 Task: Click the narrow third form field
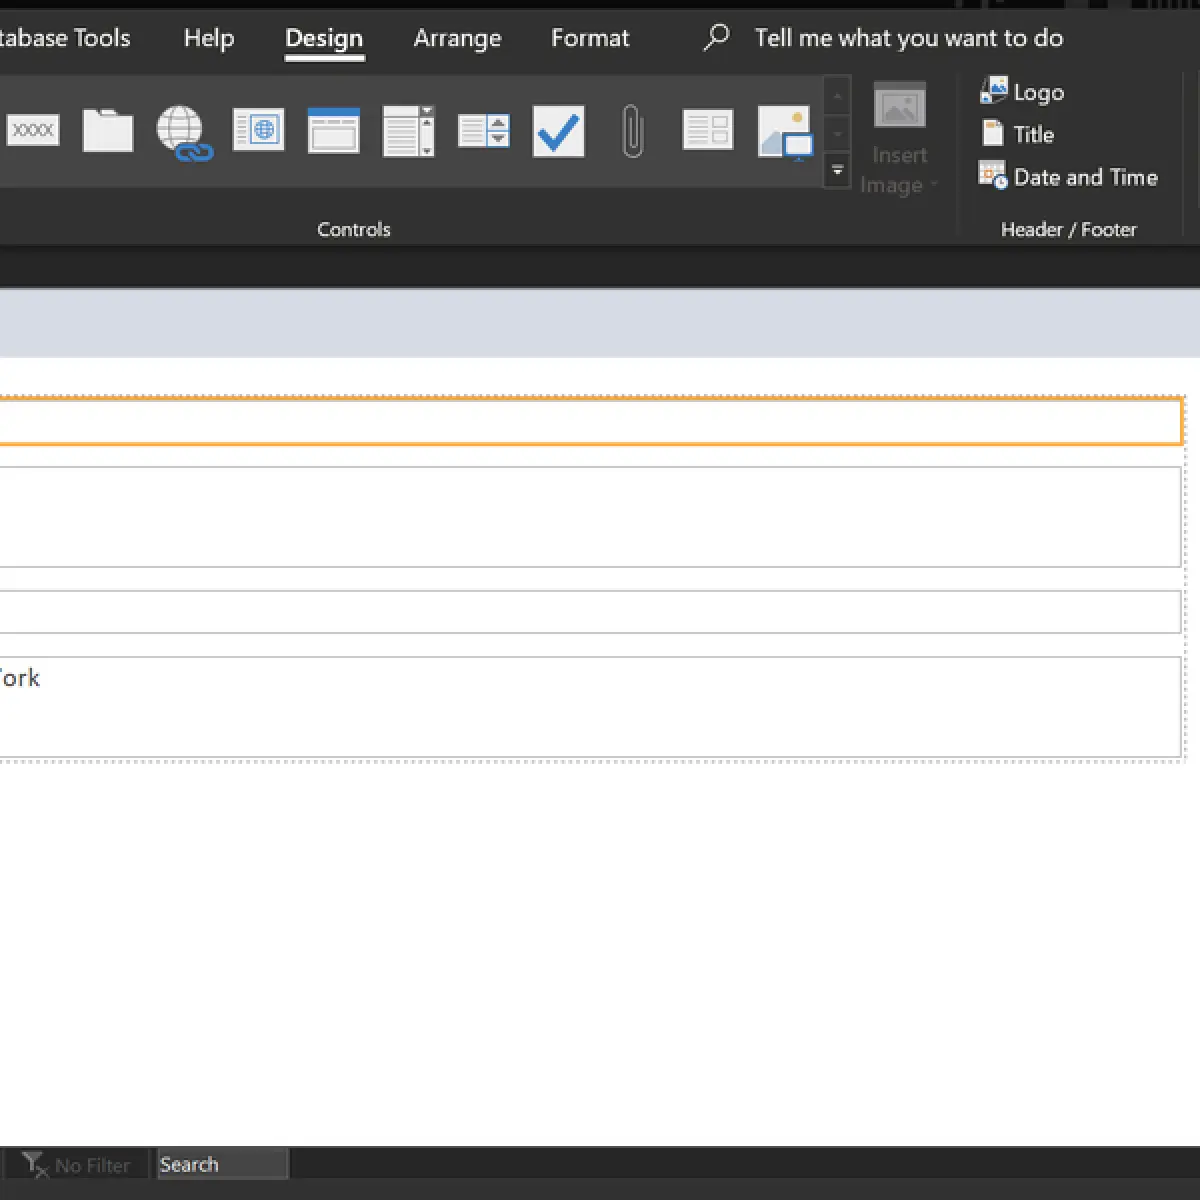(x=591, y=612)
